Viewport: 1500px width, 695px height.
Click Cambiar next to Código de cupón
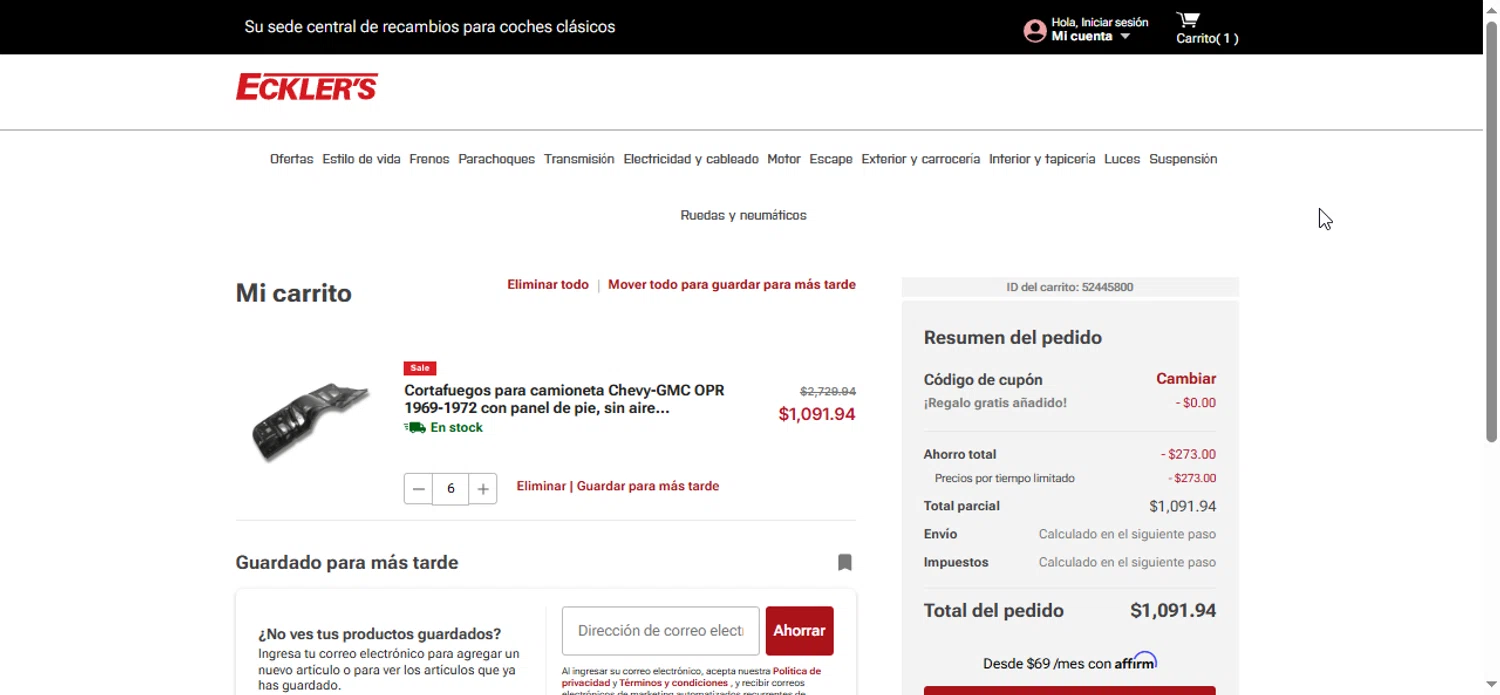click(1186, 379)
